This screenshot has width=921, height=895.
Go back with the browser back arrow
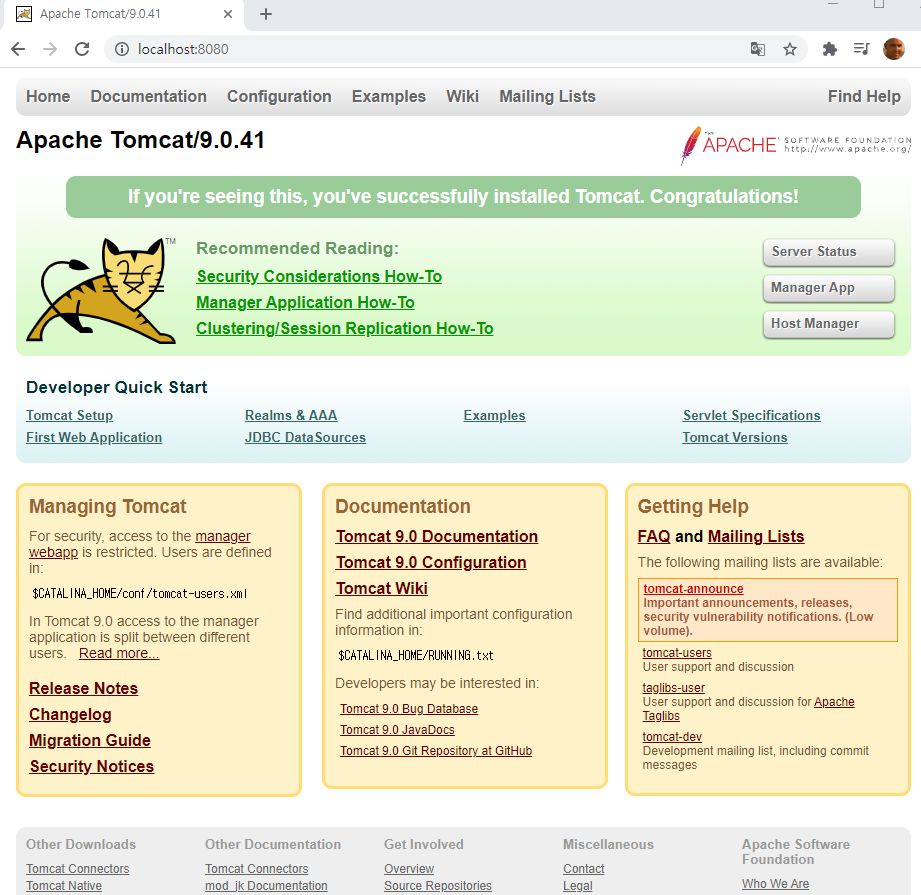click(x=18, y=49)
